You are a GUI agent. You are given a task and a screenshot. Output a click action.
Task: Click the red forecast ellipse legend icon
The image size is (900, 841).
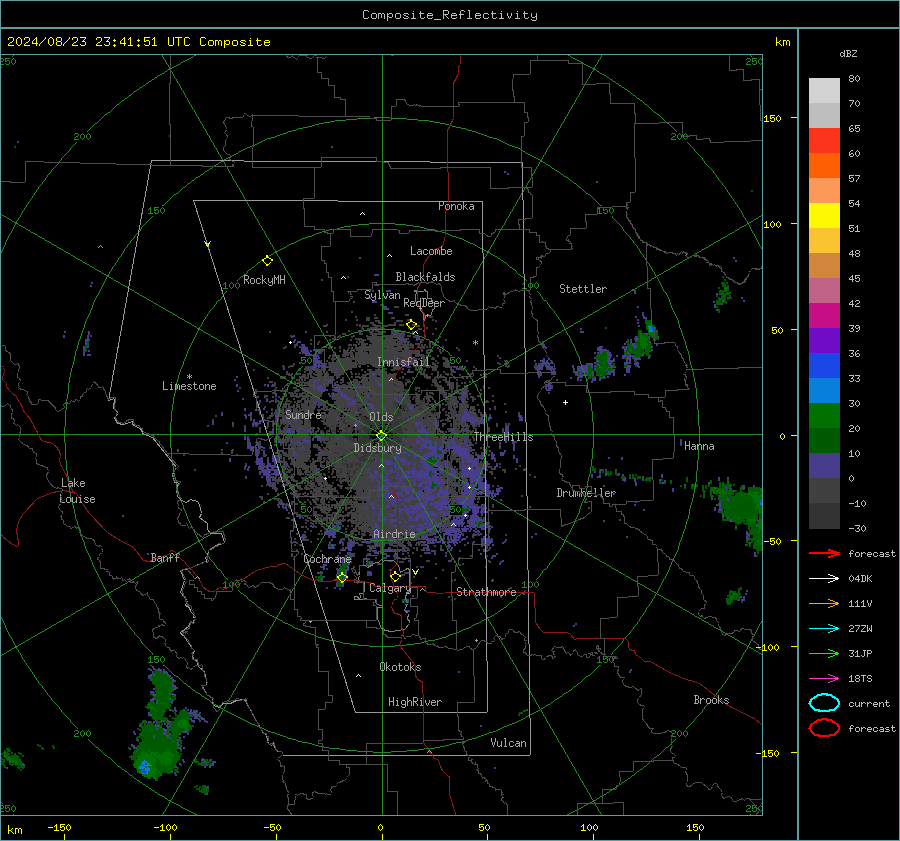coord(824,728)
